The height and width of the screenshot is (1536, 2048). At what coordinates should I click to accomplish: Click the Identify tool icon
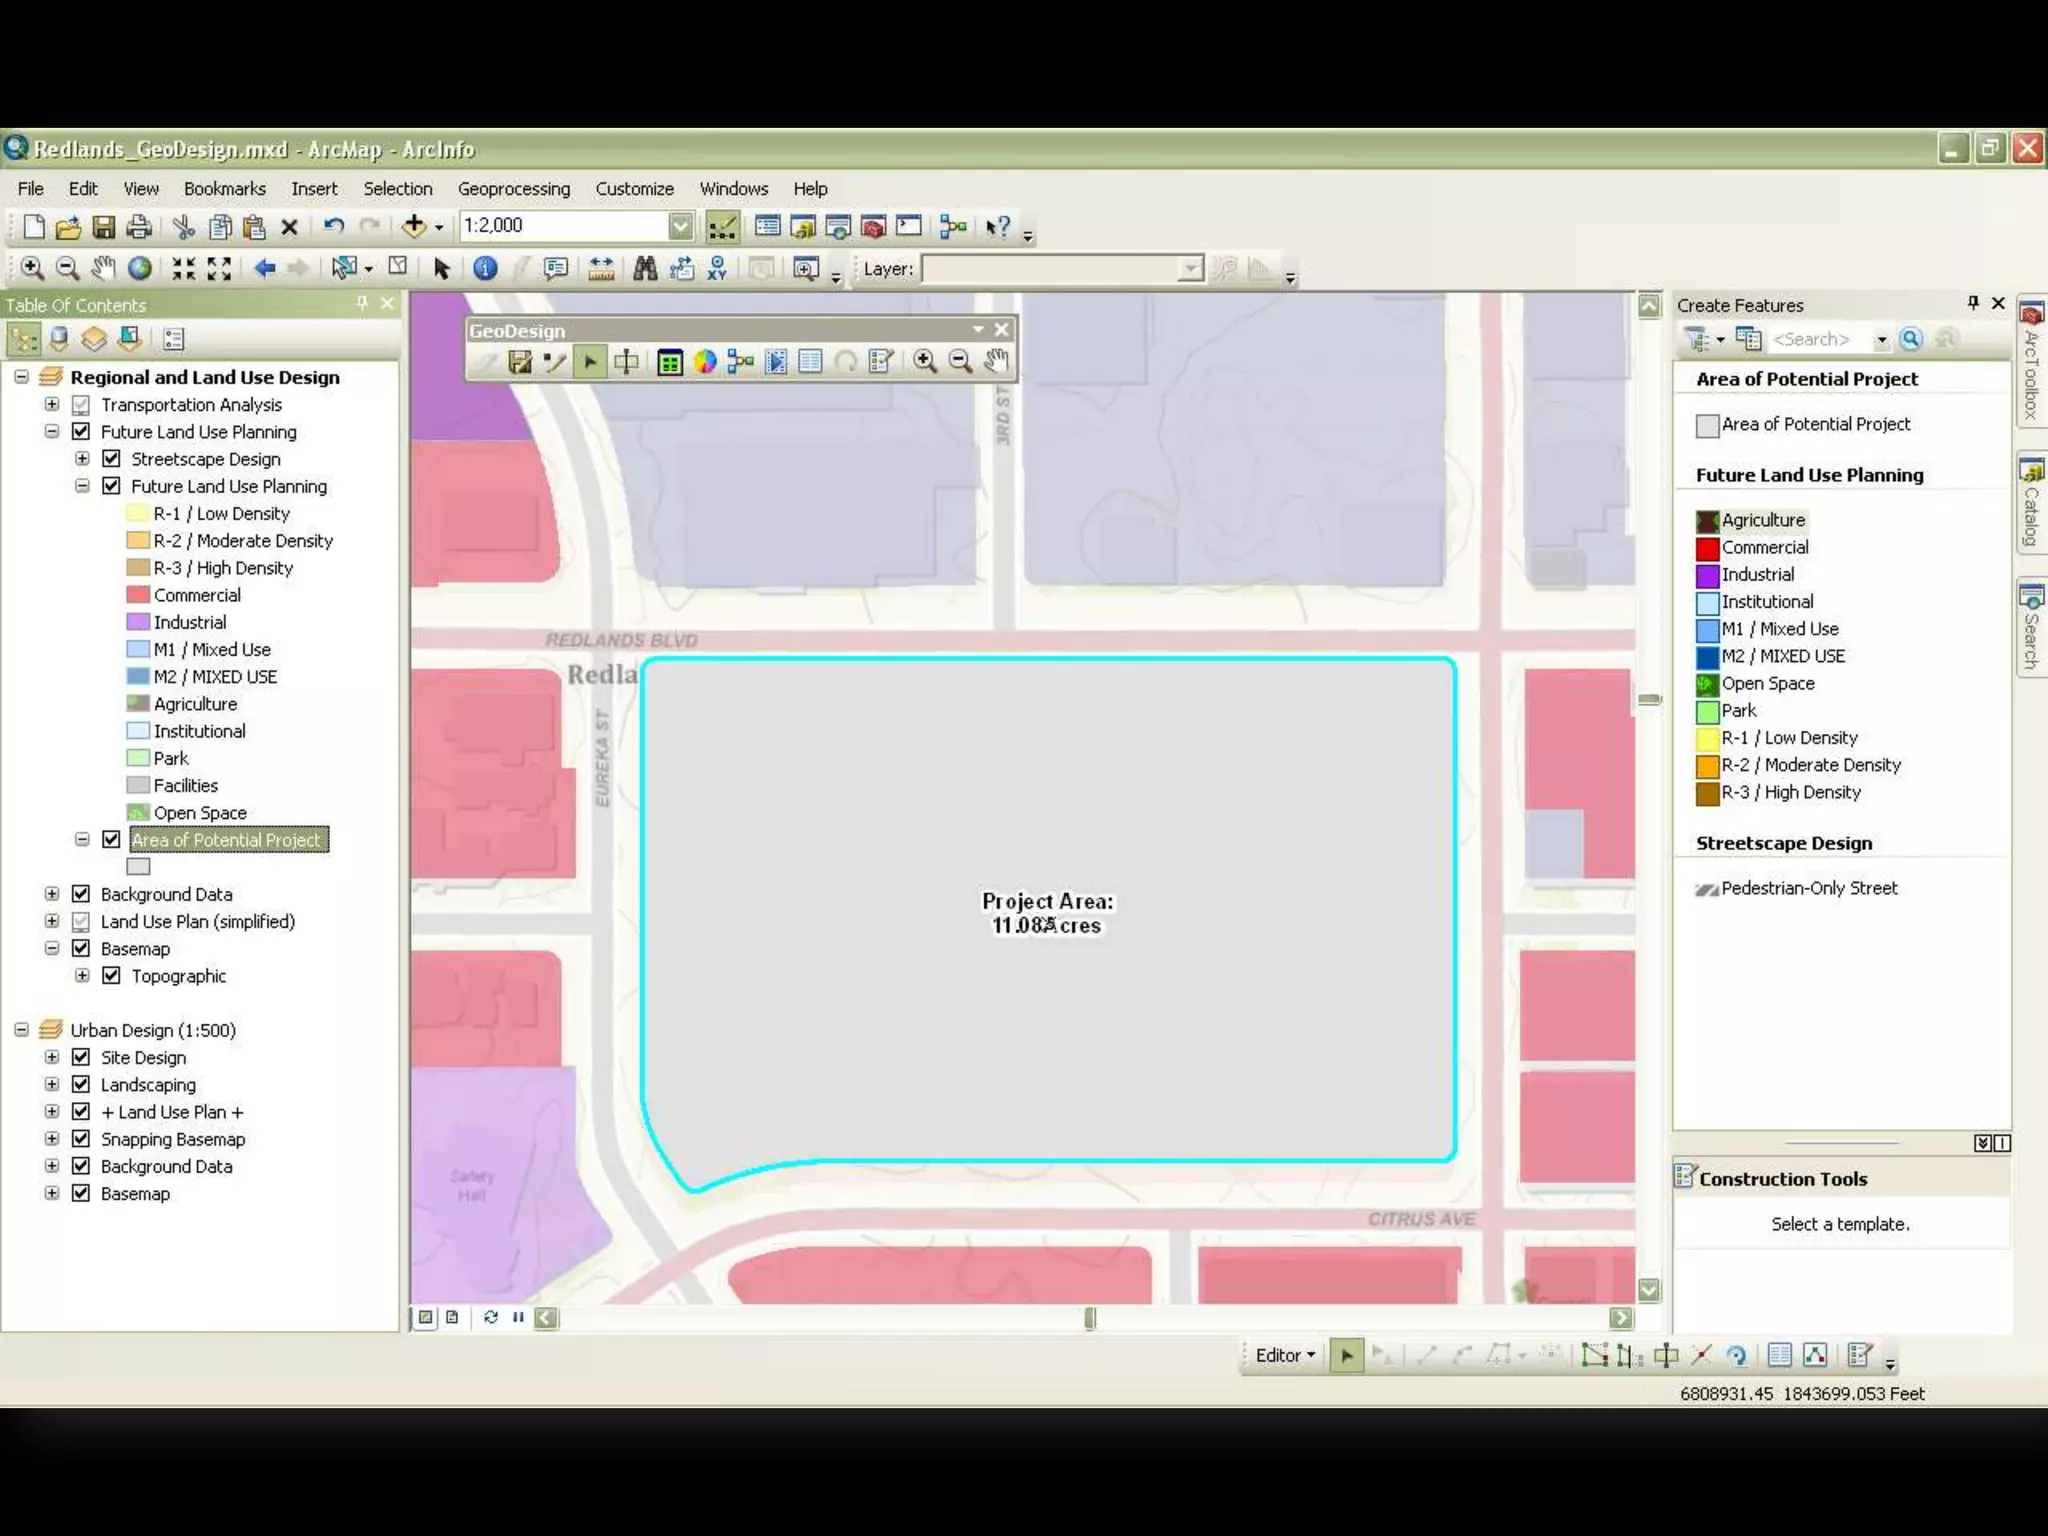(x=485, y=268)
